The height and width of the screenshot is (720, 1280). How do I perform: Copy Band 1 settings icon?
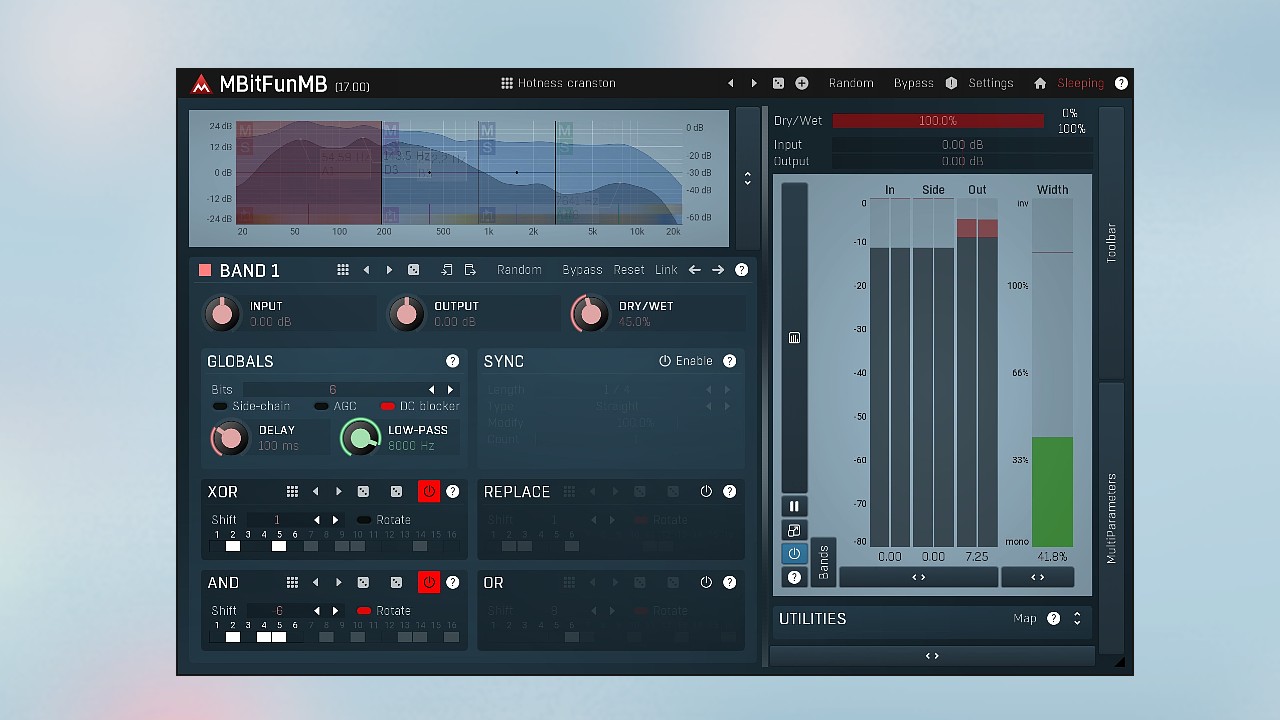click(x=447, y=270)
